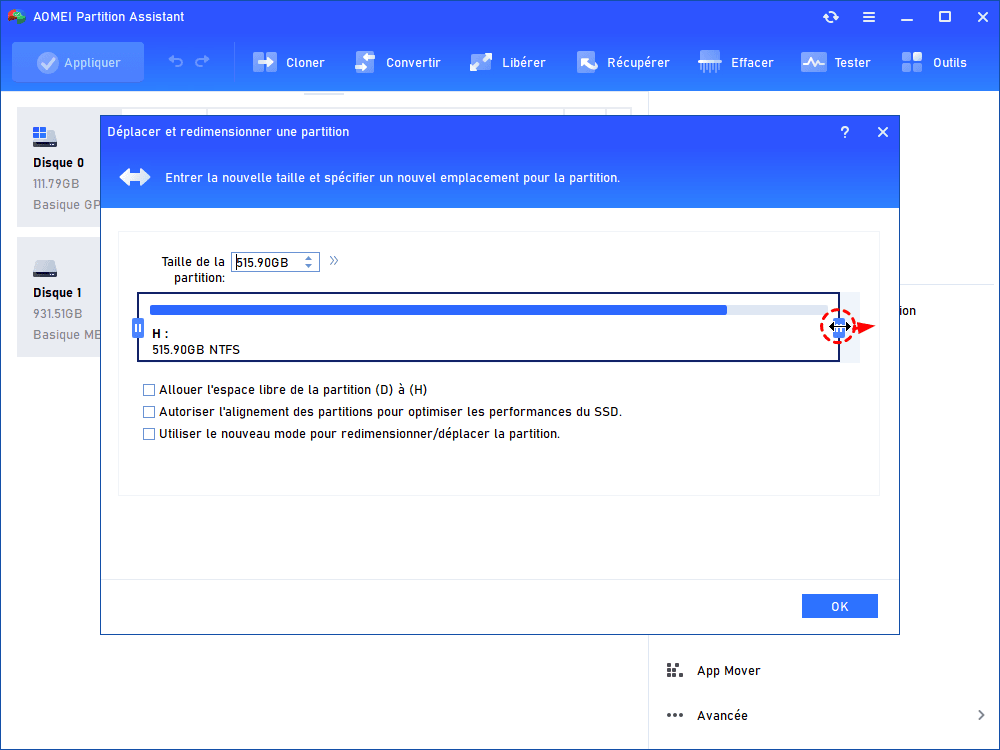Click the Disque 1 931.51GB size text

(57, 314)
